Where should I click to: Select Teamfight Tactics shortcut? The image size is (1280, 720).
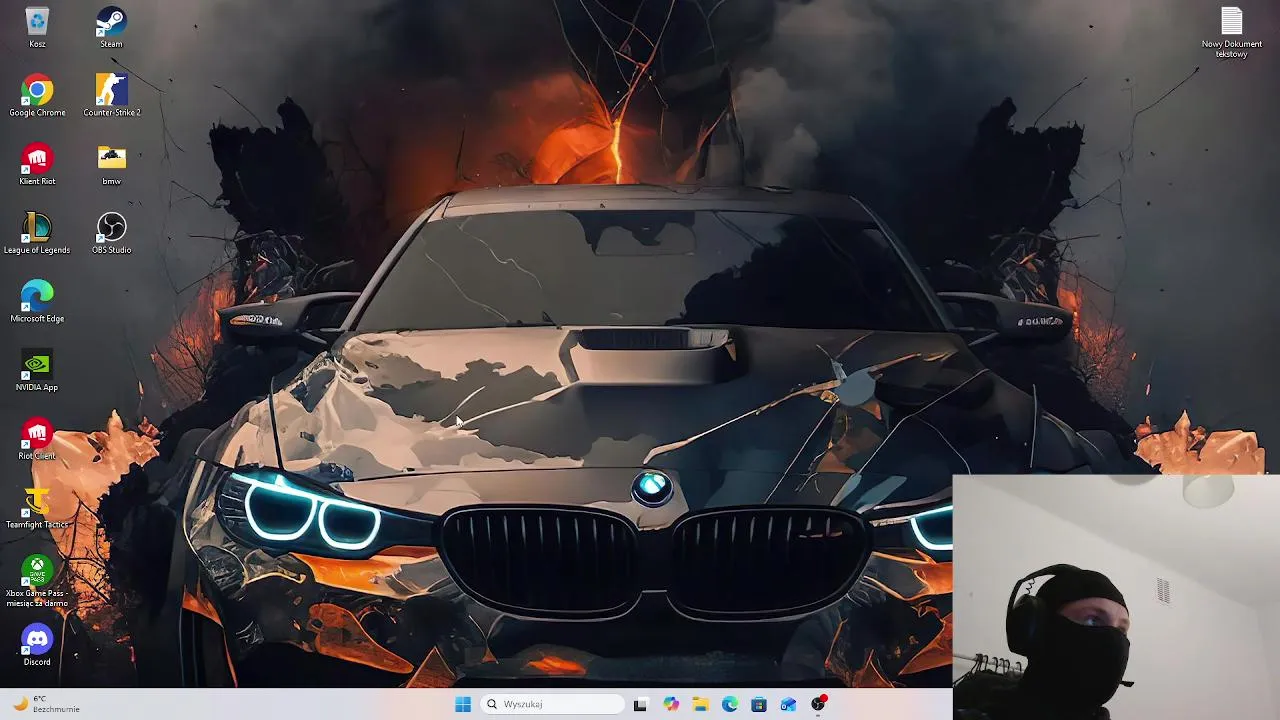coord(37,508)
